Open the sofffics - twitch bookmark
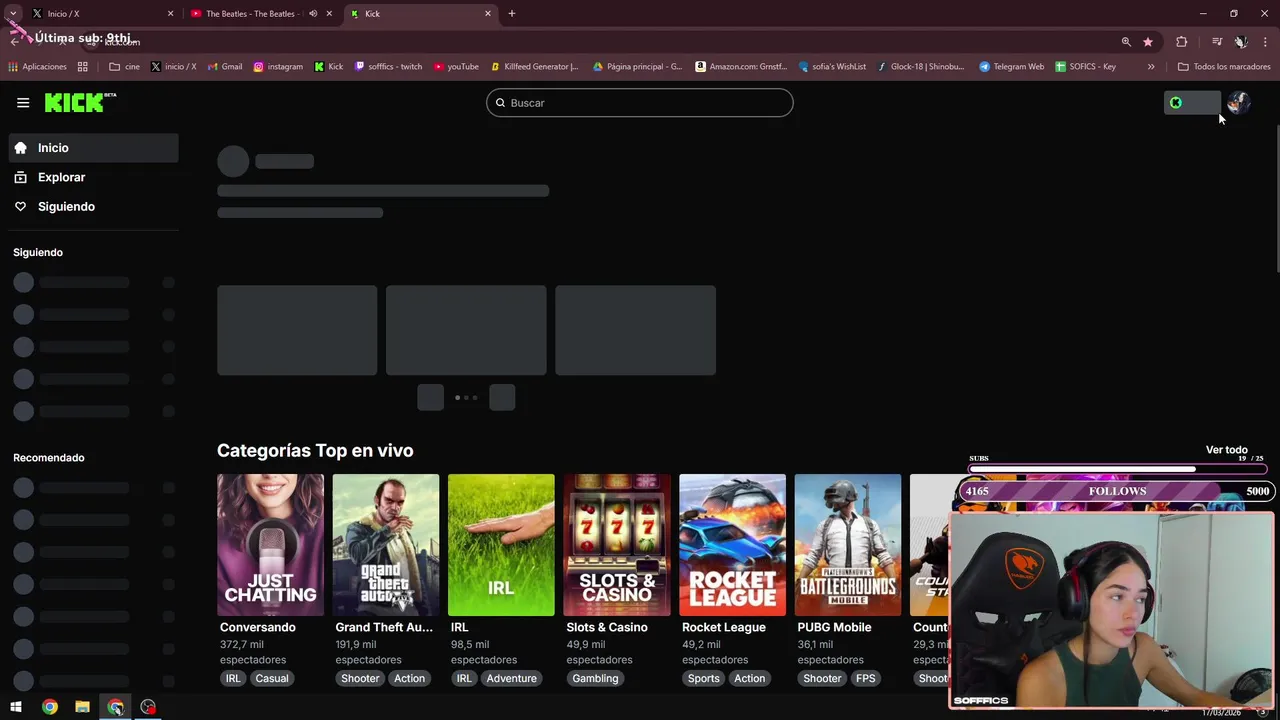The image size is (1280, 720). pos(388,67)
